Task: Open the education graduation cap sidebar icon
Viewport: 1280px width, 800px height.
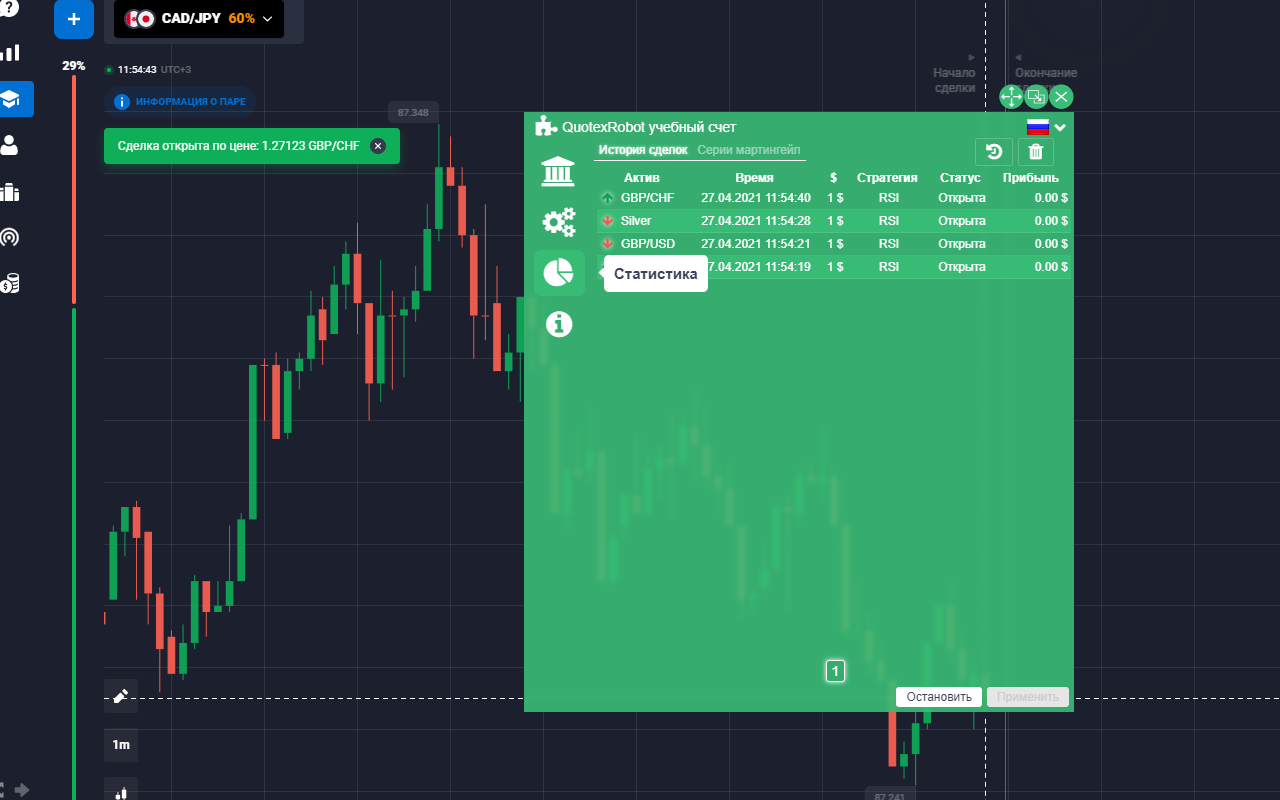Action: [12, 99]
